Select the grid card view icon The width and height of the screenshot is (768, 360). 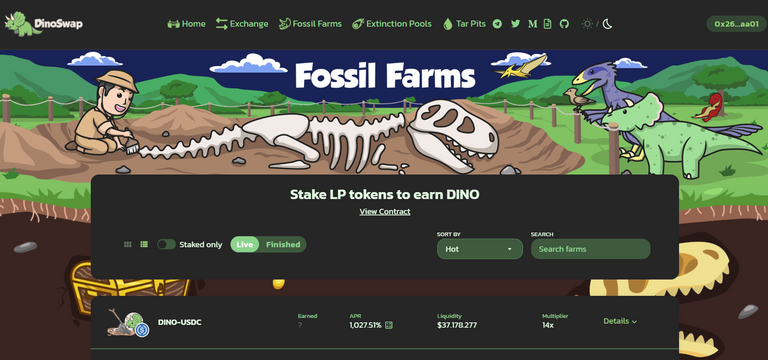point(128,244)
